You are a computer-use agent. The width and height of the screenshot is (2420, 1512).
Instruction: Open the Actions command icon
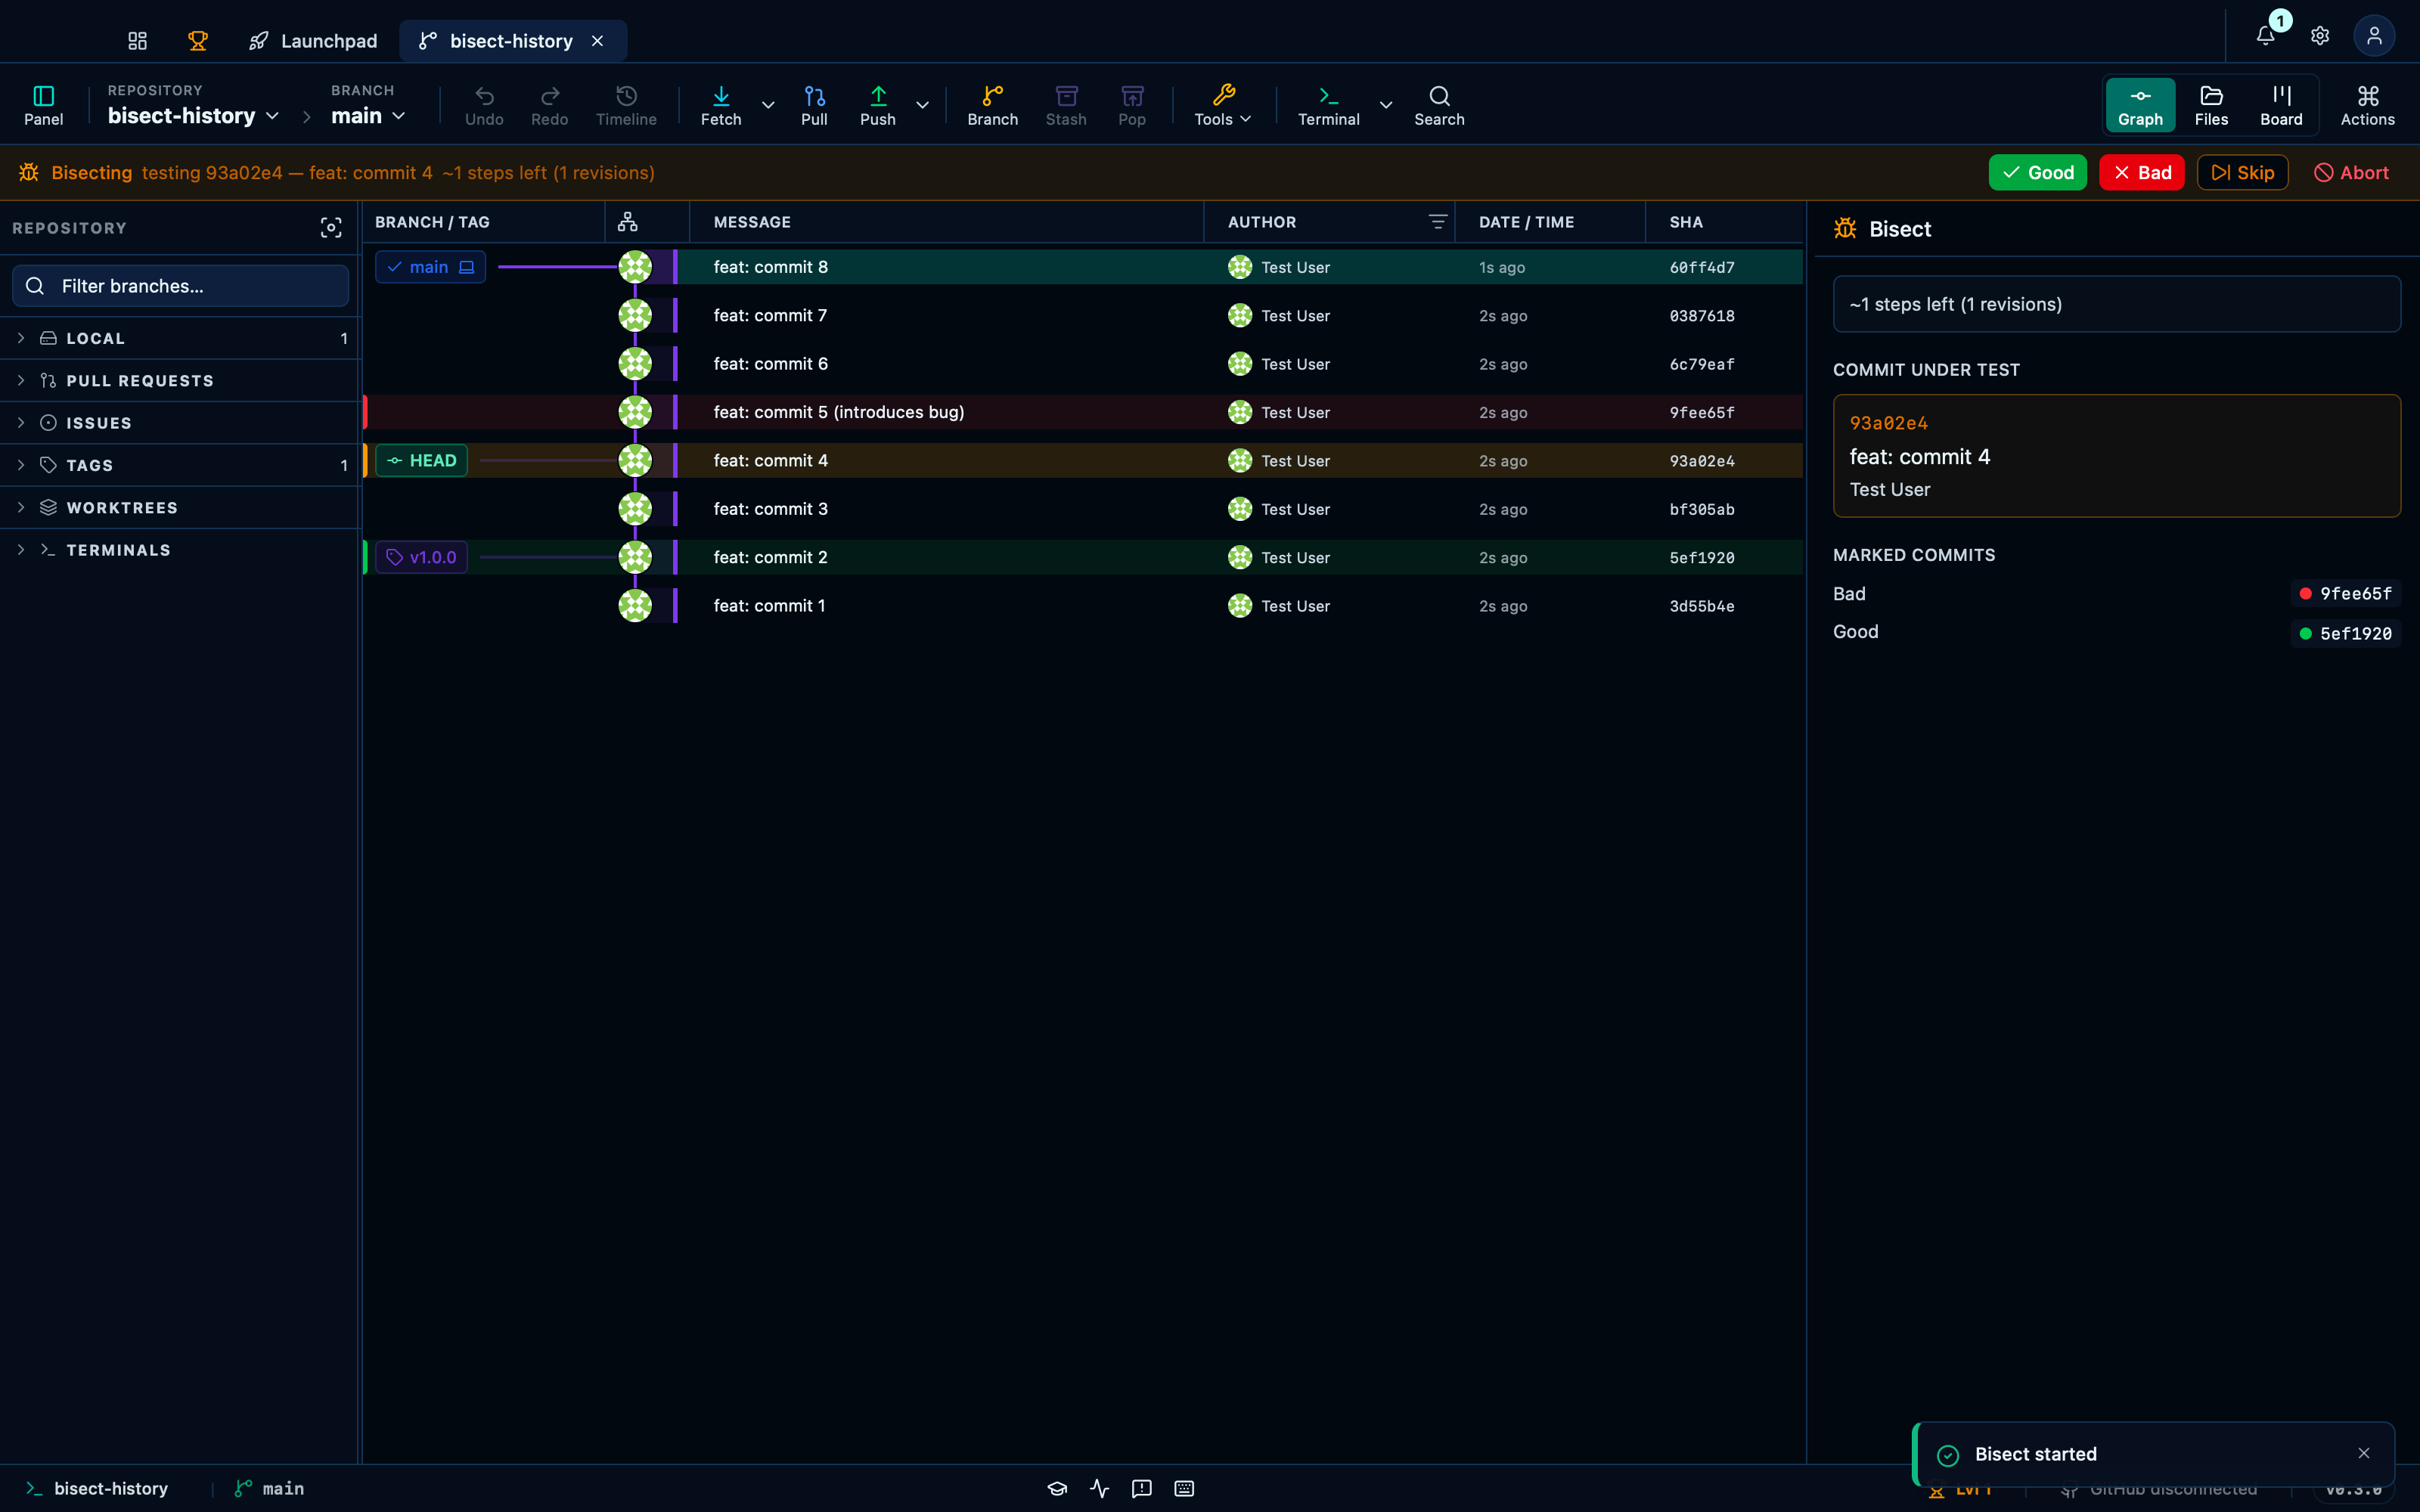pos(2367,105)
